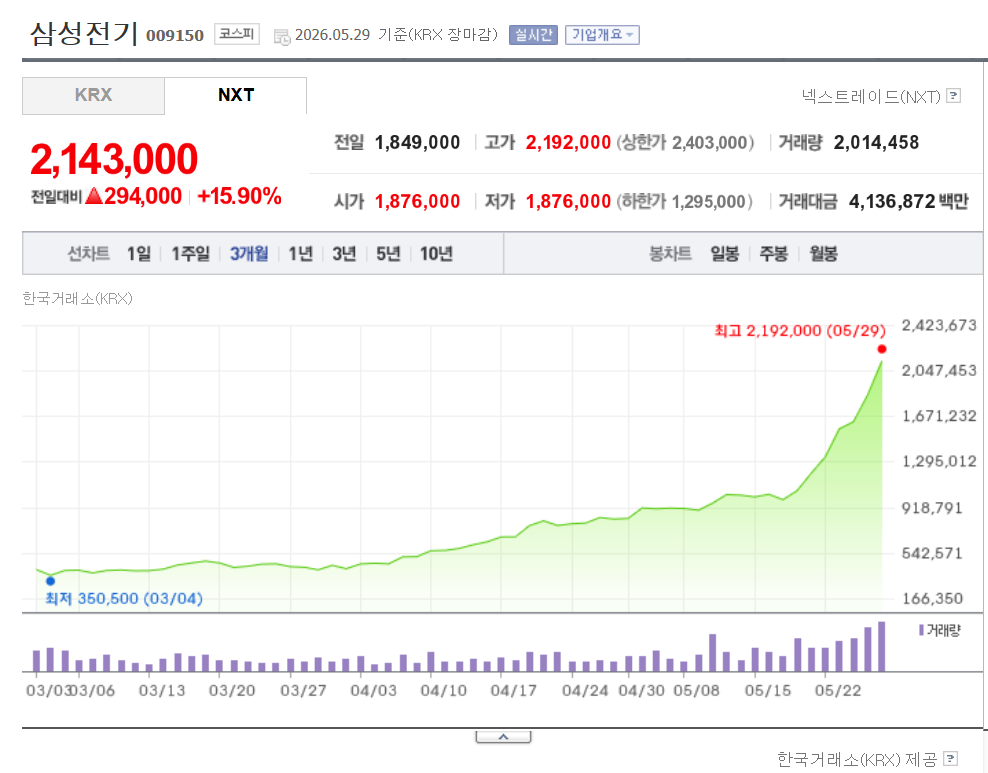Image resolution: width=988 pixels, height=773 pixels.
Task: Click the 전일 value 1,849,000
Action: pos(417,142)
